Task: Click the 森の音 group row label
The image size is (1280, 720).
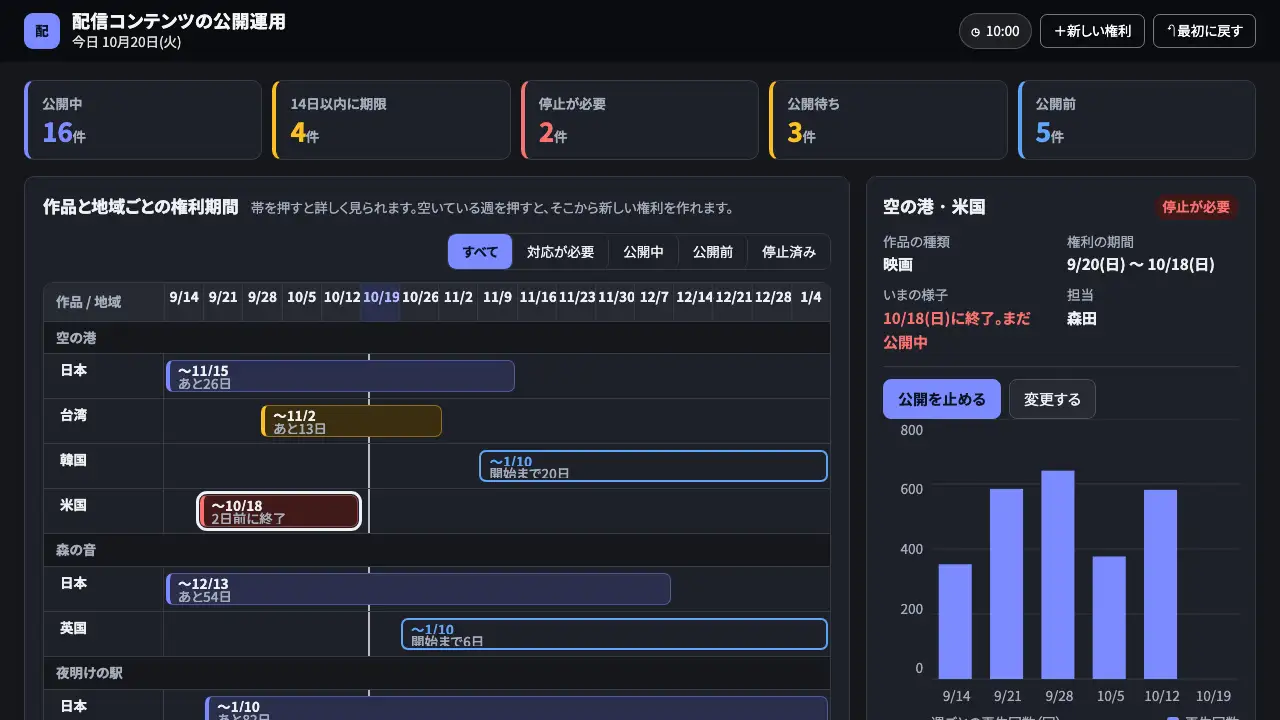Action: [x=76, y=550]
